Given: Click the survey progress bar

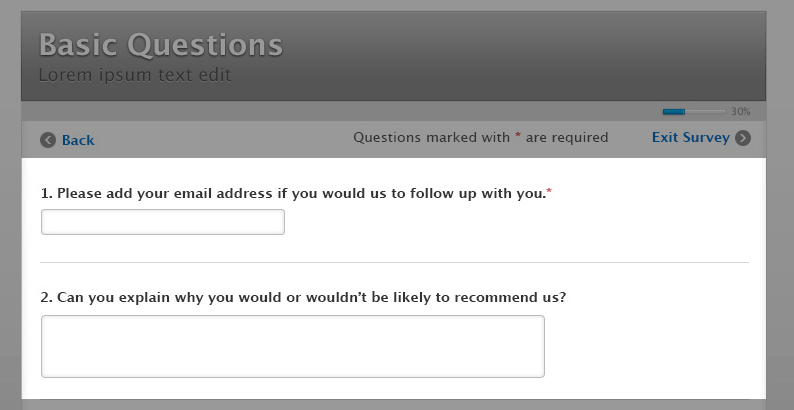Looking at the screenshot, I should (x=694, y=112).
